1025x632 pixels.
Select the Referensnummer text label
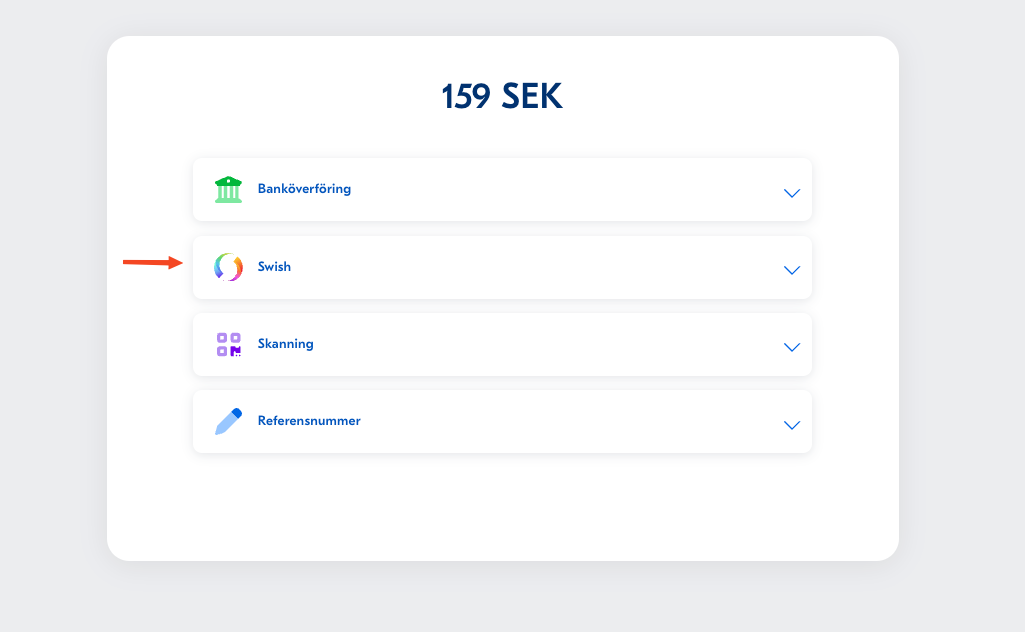(309, 421)
